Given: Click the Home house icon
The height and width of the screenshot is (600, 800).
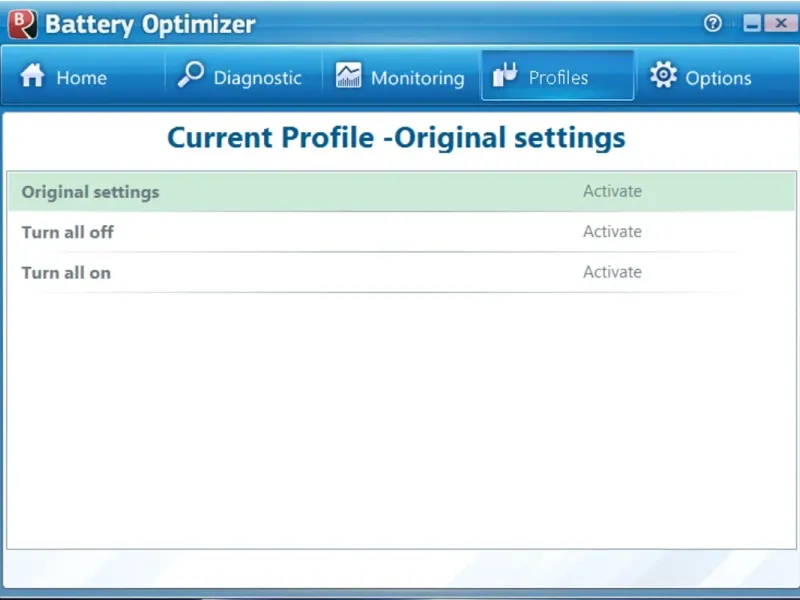Looking at the screenshot, I should click(33, 76).
